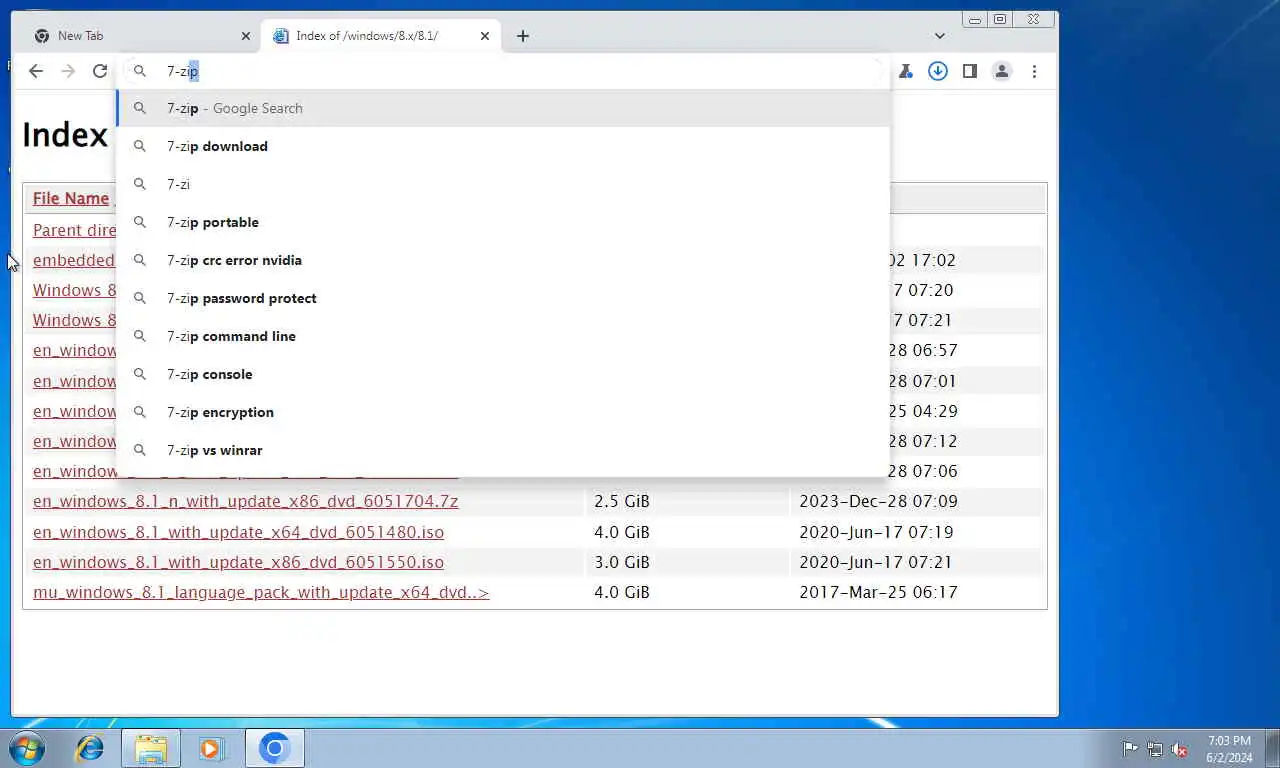The height and width of the screenshot is (768, 1280).
Task: Expand the tab search dropdown arrow
Action: 940,36
